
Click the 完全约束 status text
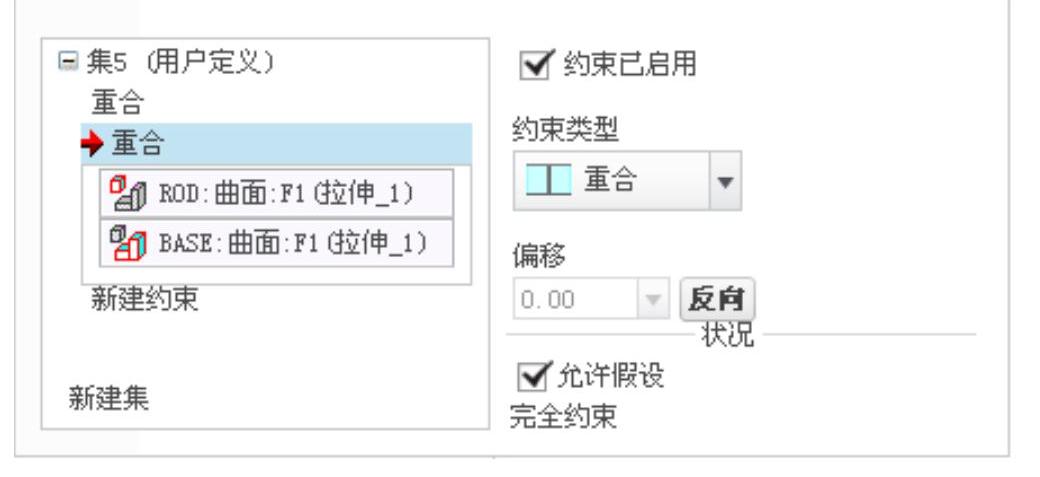point(563,417)
